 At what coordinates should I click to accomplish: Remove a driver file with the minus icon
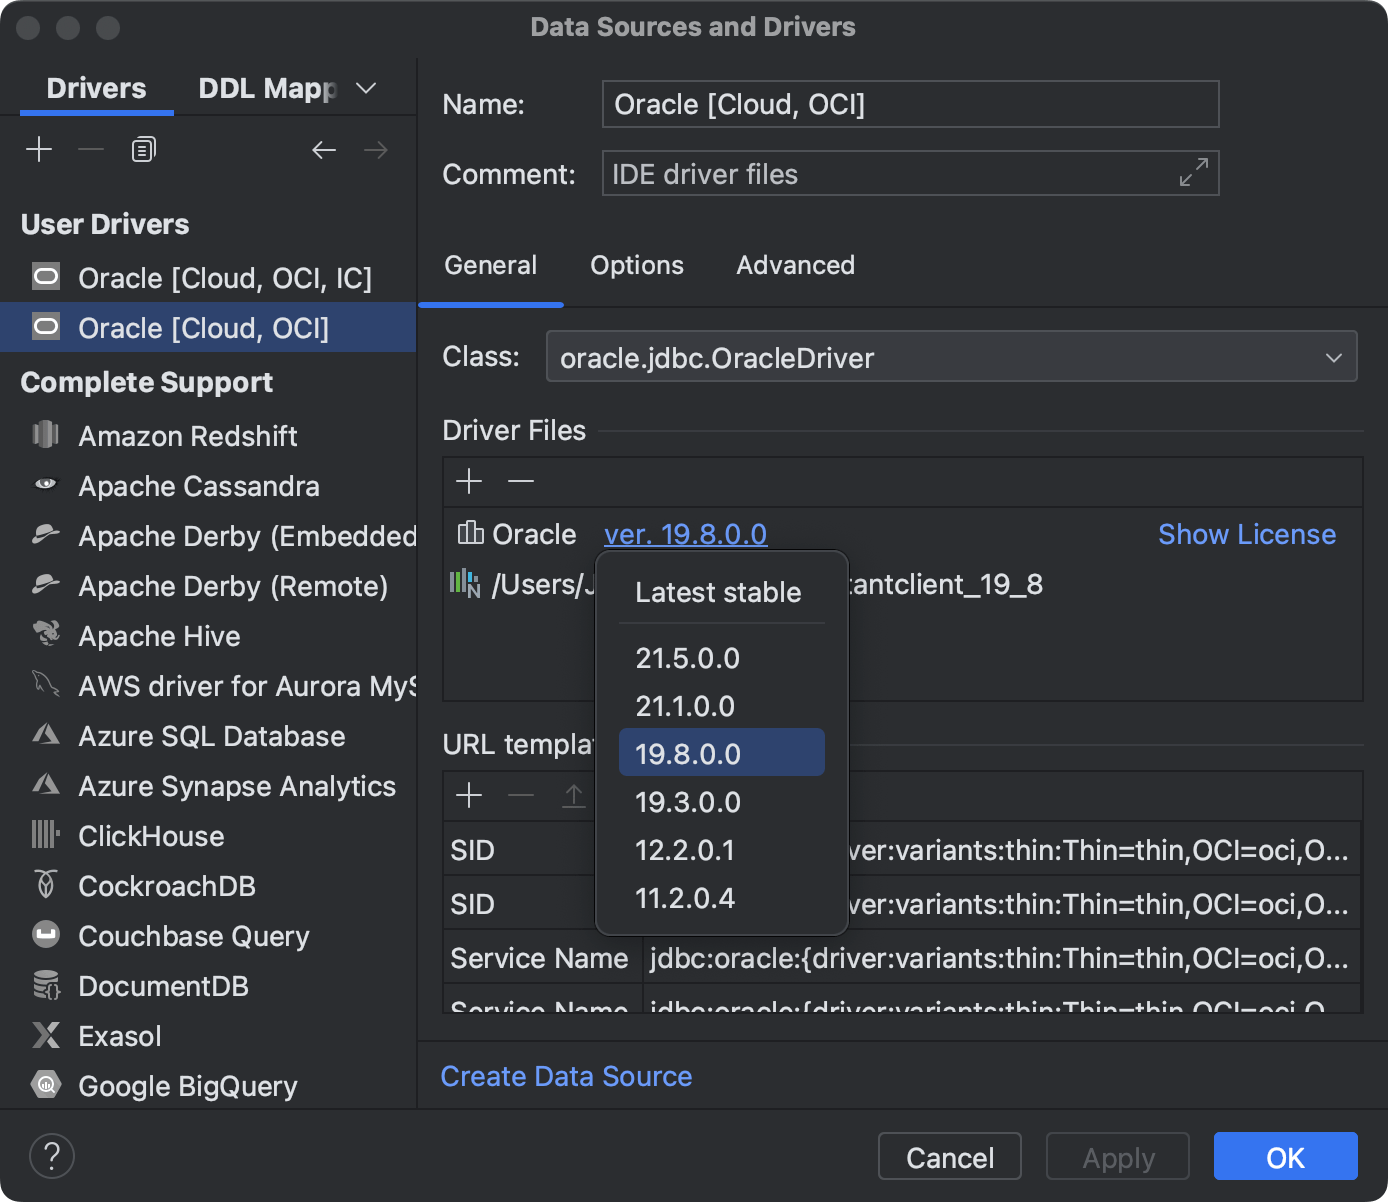click(x=520, y=481)
